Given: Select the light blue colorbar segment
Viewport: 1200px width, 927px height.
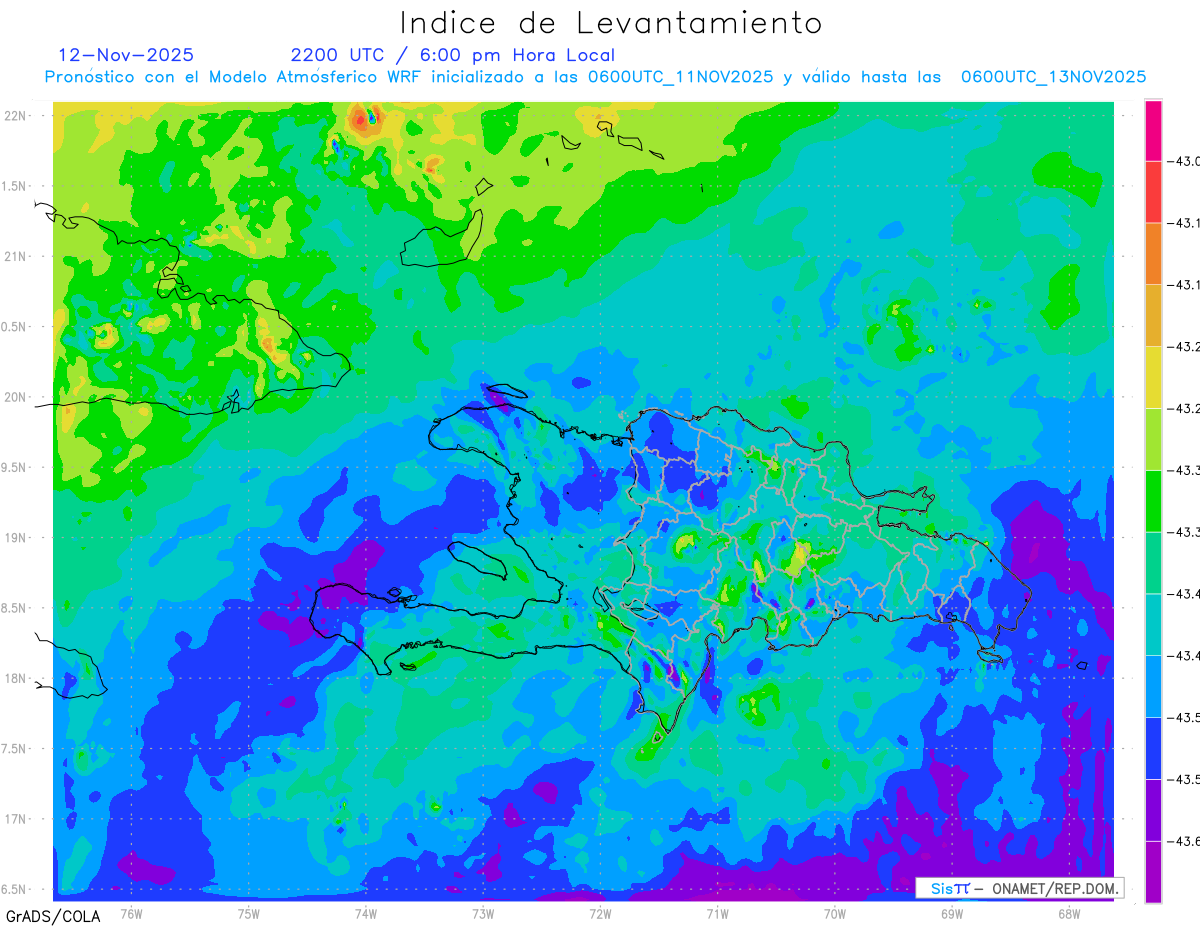Looking at the screenshot, I should [1153, 687].
